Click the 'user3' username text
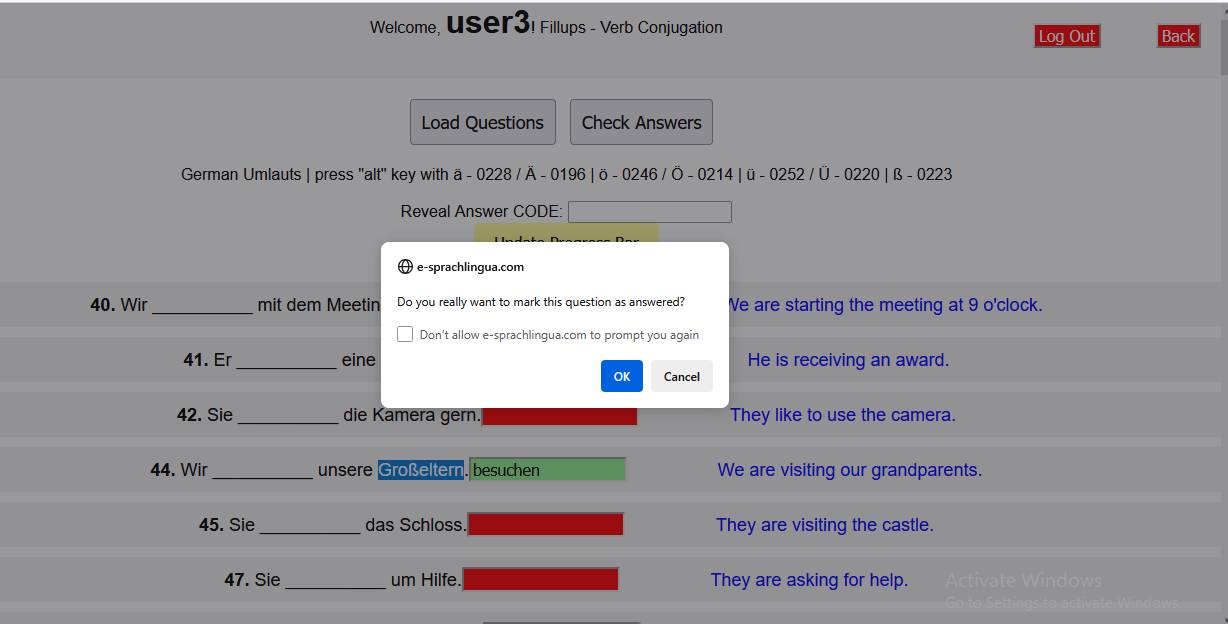 [488, 22]
